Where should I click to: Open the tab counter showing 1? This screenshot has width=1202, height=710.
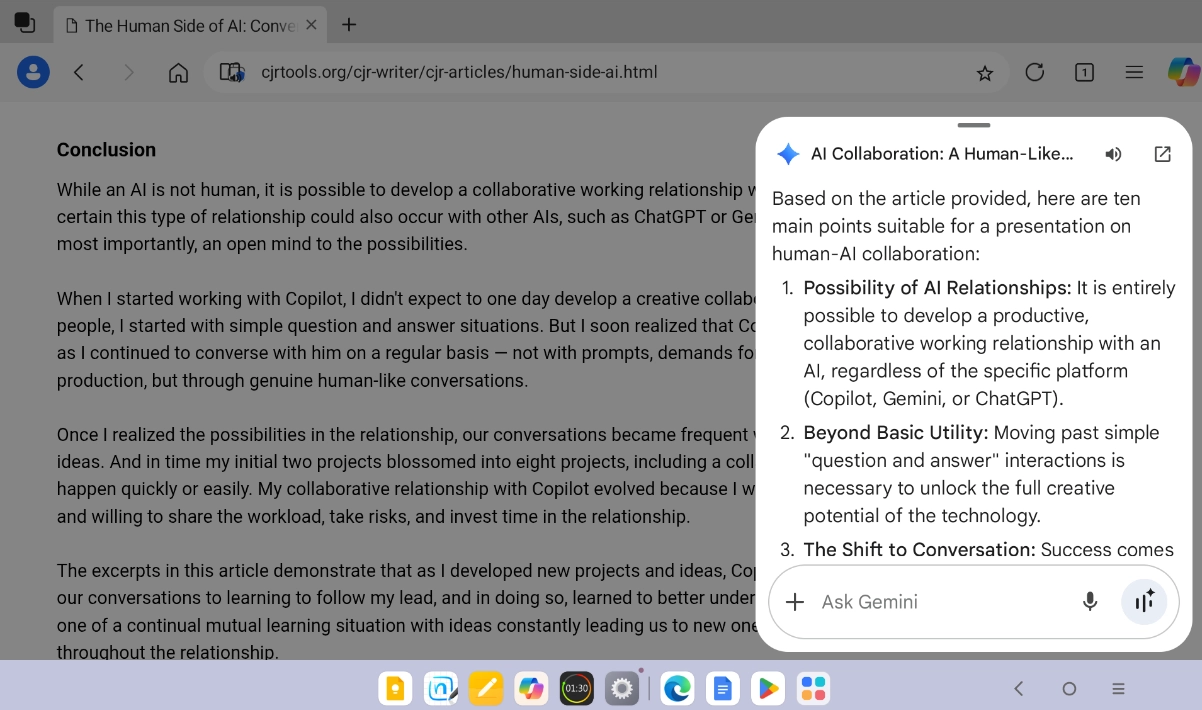pyautogui.click(x=1084, y=72)
